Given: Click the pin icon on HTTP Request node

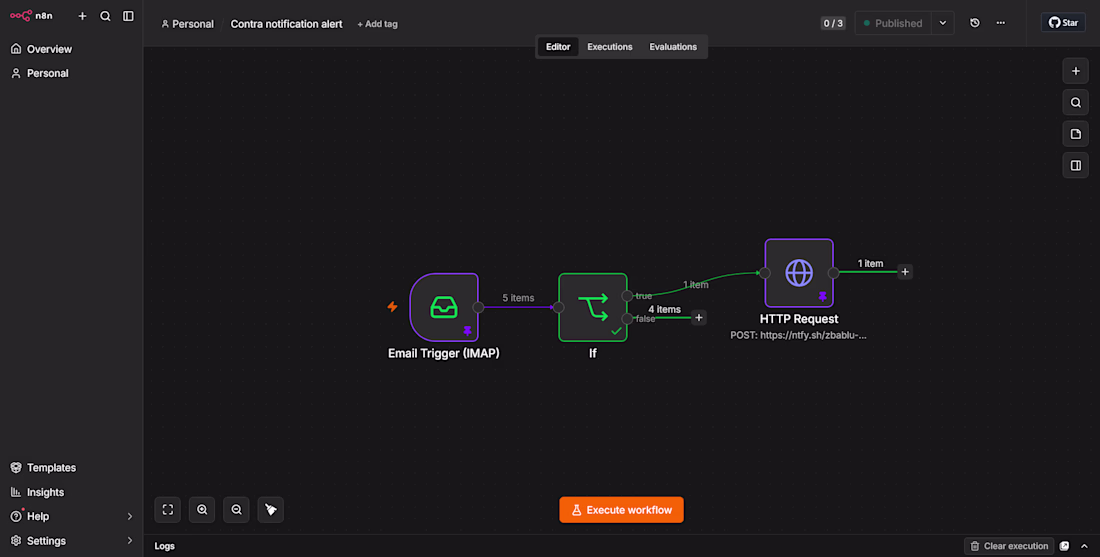Looking at the screenshot, I should [822, 297].
